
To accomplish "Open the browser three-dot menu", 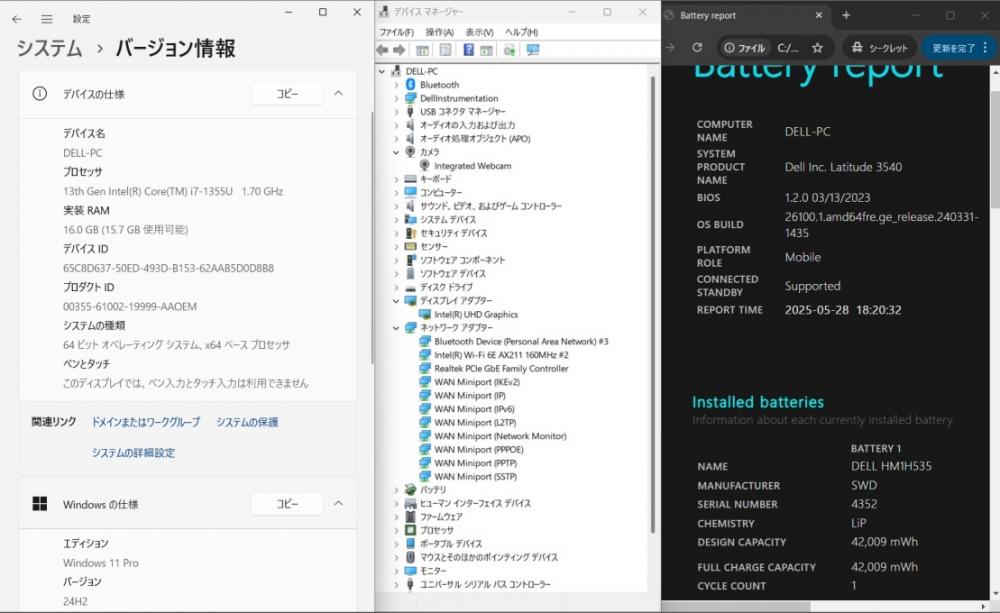I will point(985,47).
